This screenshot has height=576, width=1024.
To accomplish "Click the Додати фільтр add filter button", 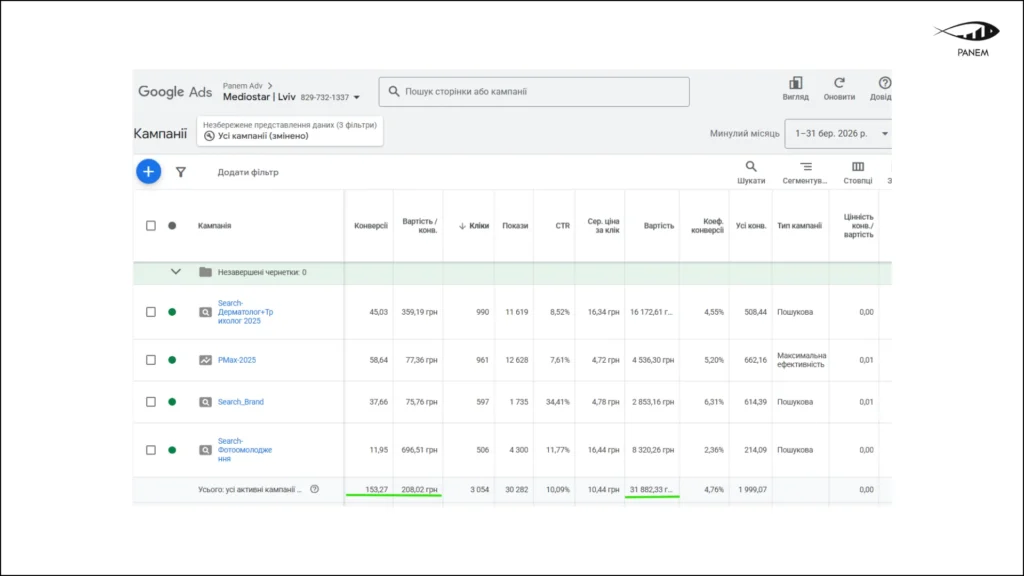I will pyautogui.click(x=248, y=172).
